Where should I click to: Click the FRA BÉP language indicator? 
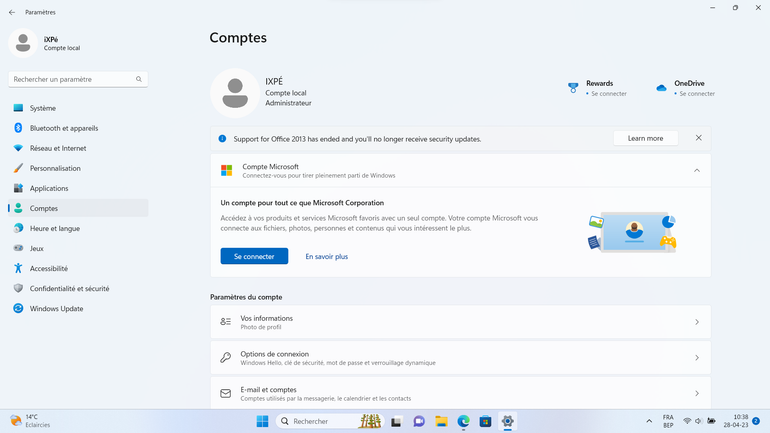(x=668, y=421)
